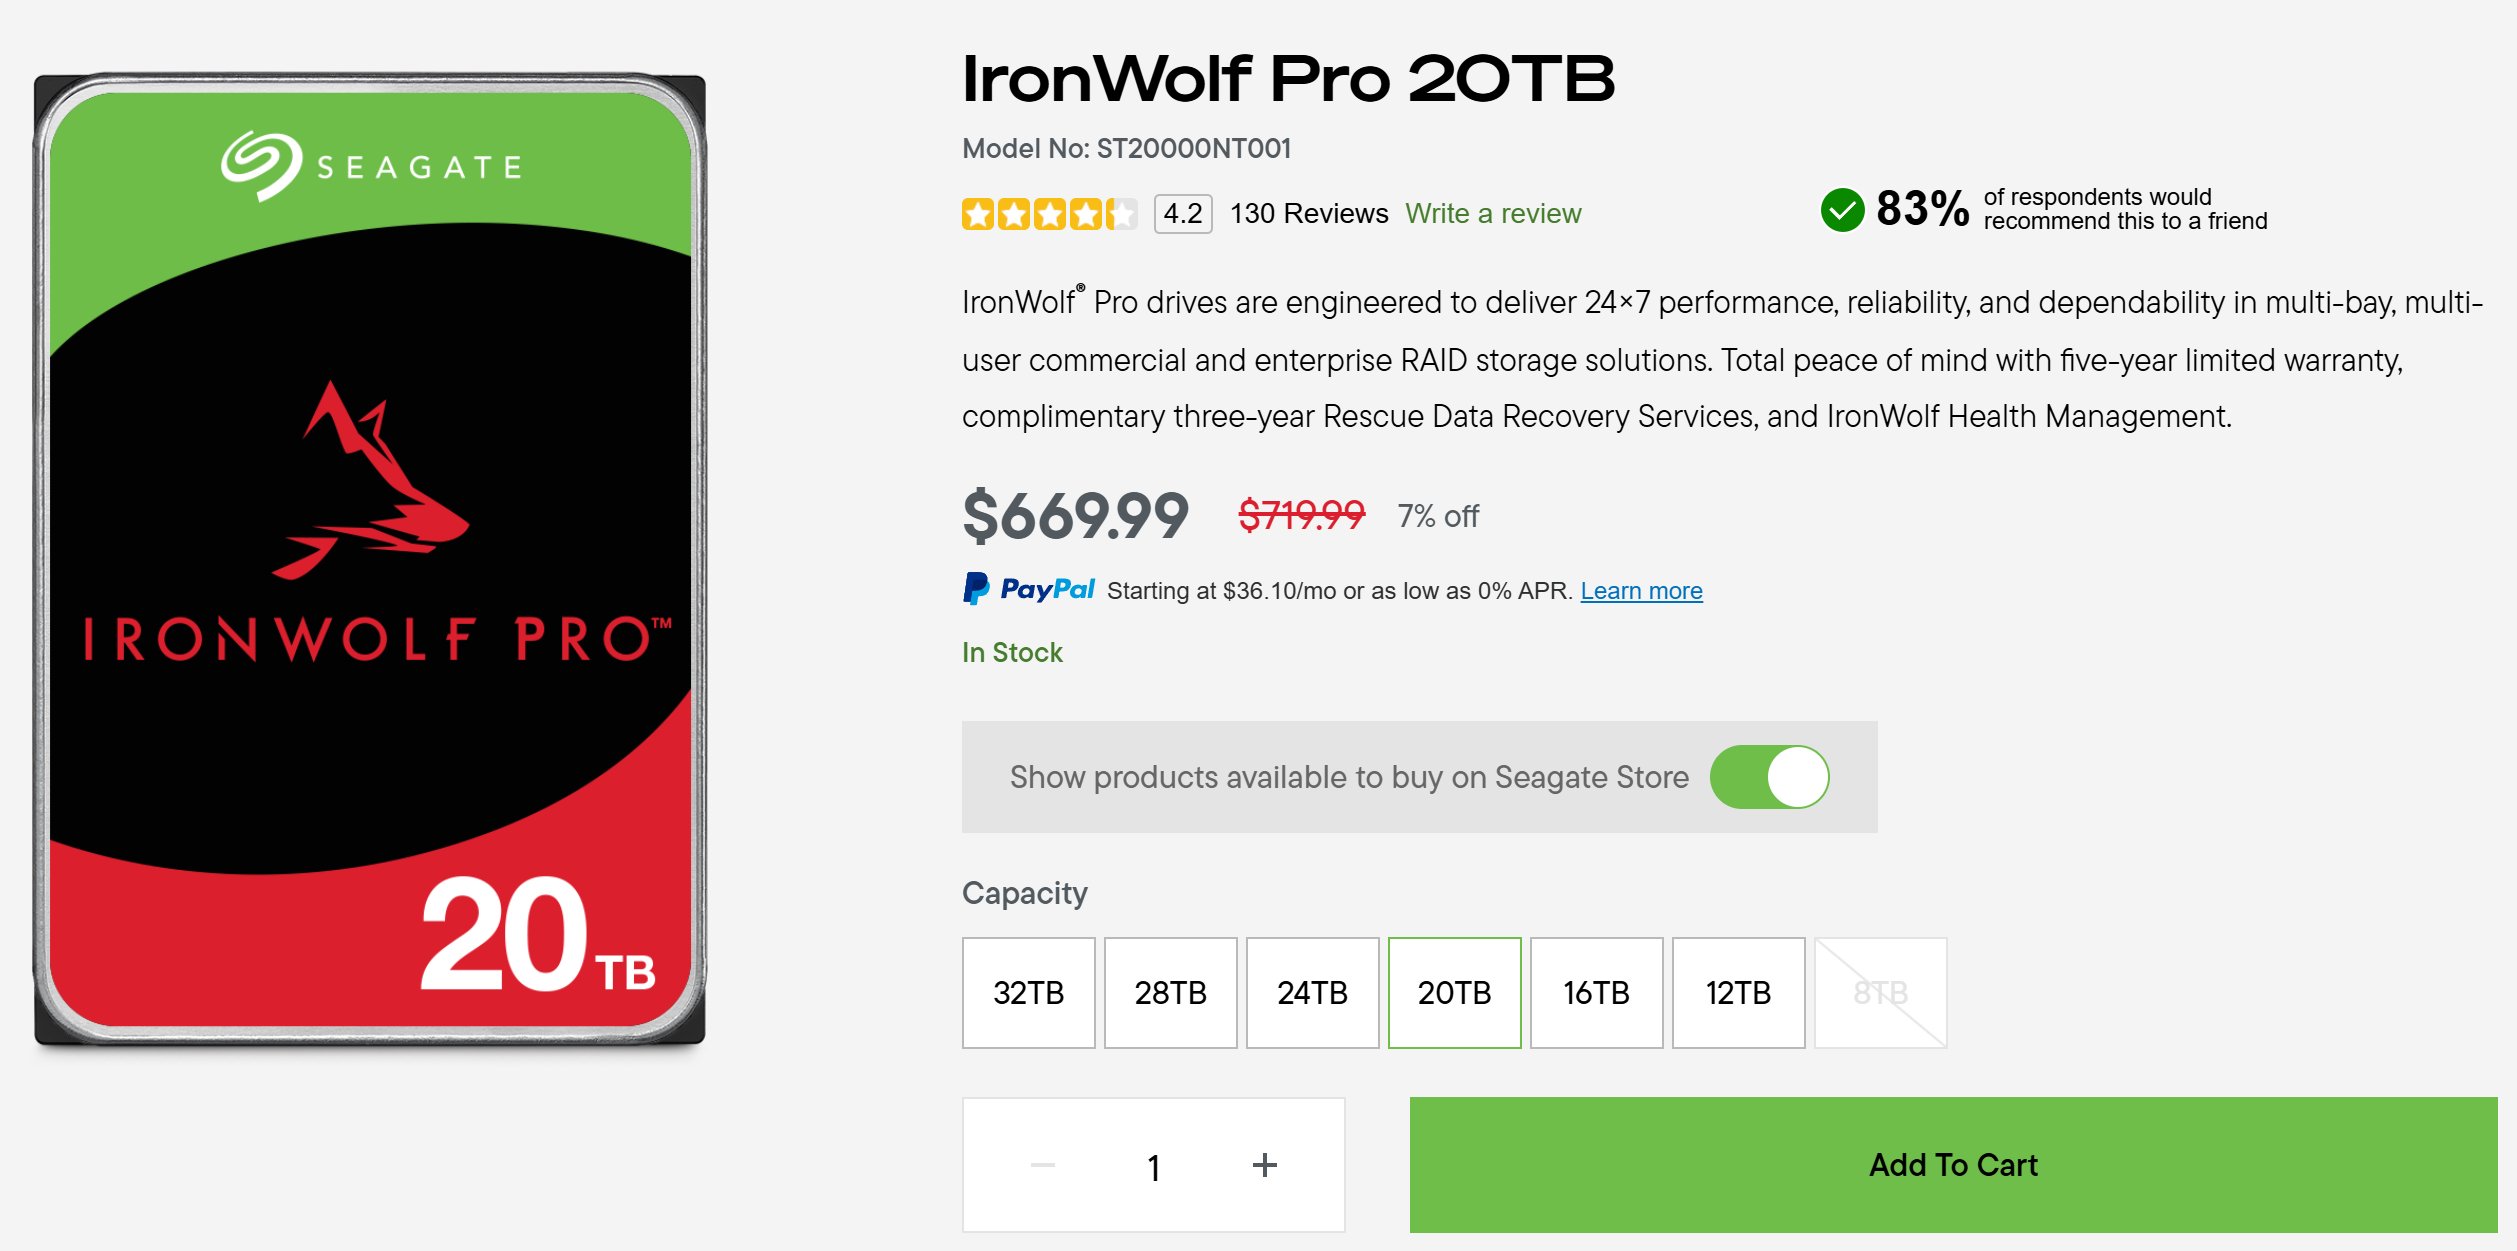Click the minus icon to decrease quantity

1043,1165
